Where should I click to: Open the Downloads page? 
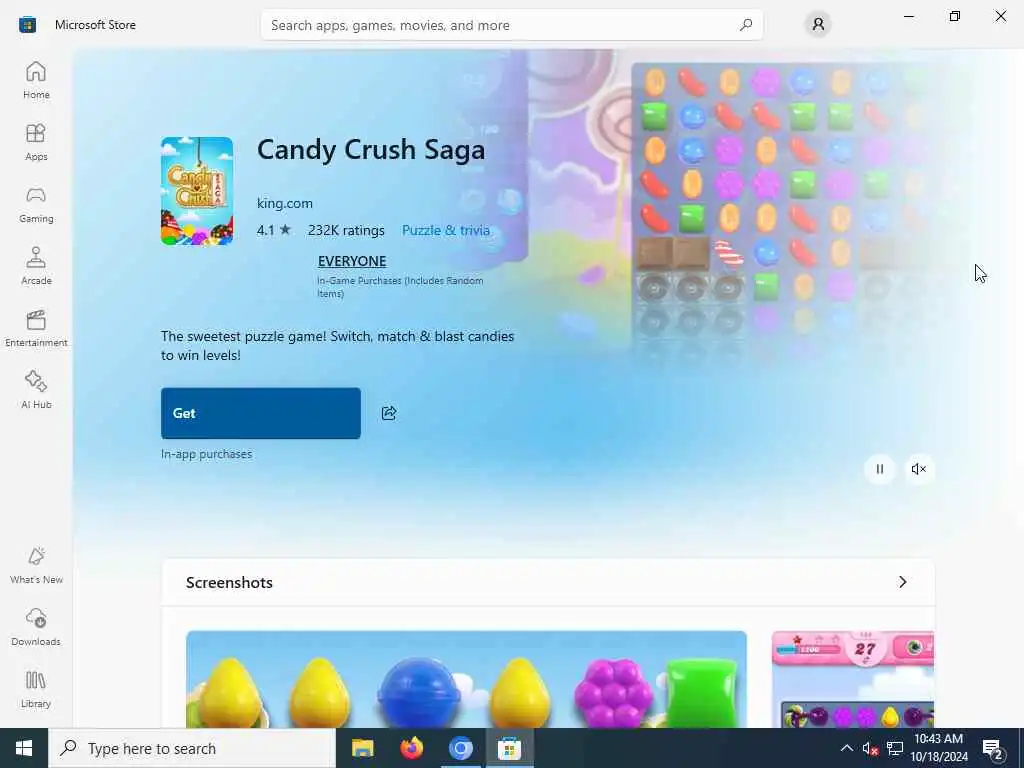[36, 628]
